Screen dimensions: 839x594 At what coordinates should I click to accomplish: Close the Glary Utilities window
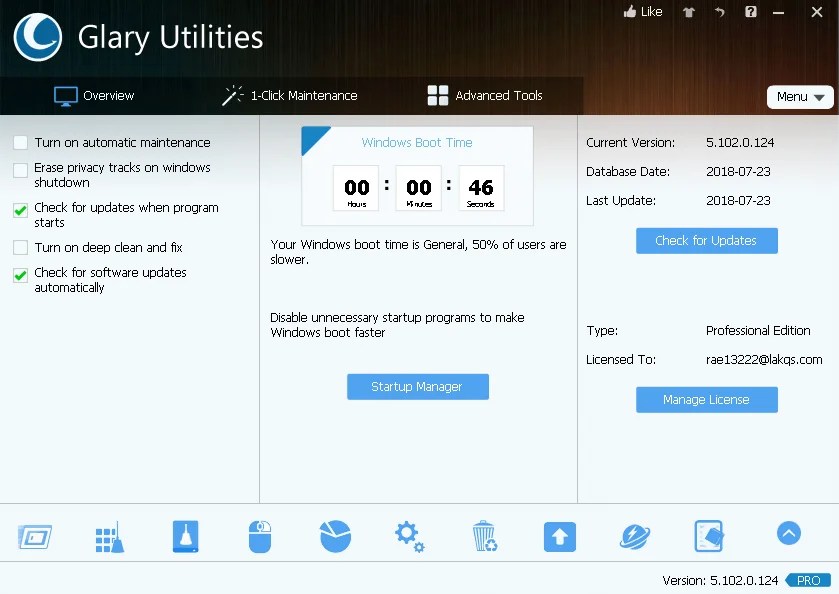click(x=817, y=12)
